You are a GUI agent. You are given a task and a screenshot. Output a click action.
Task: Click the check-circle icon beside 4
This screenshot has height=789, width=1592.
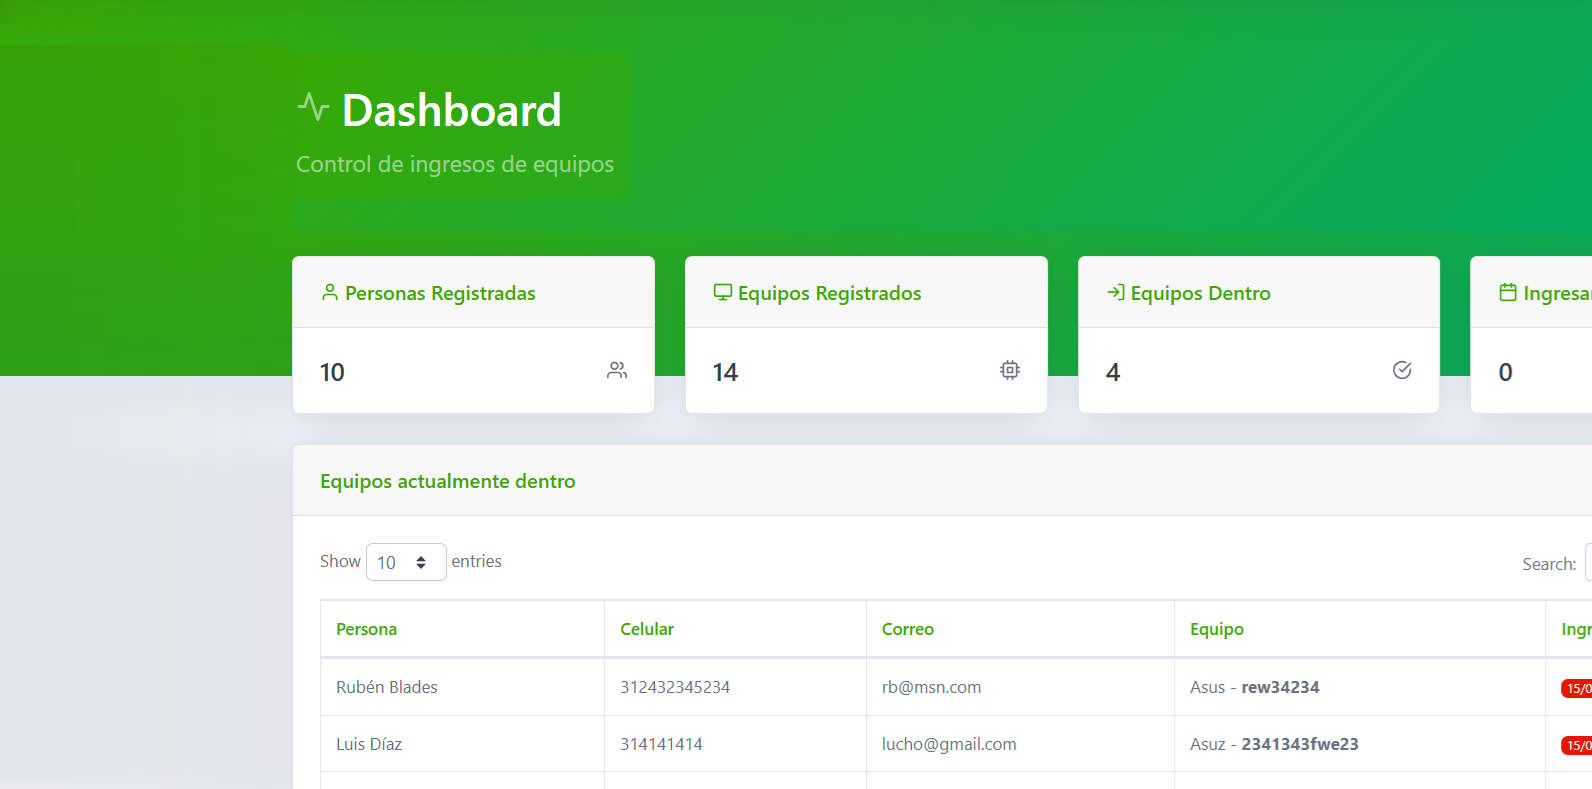(x=1402, y=370)
